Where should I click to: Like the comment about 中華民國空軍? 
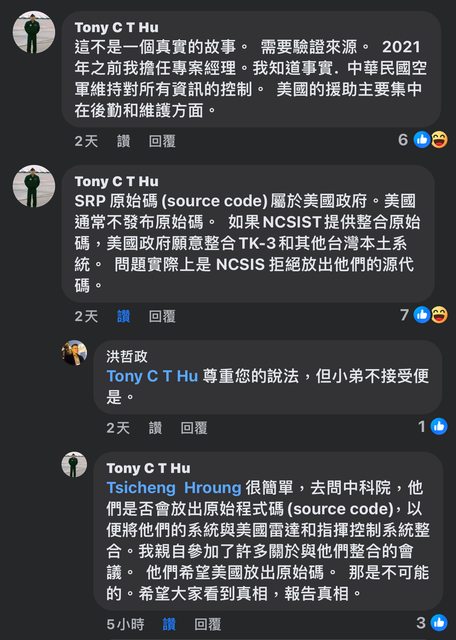tap(123, 142)
